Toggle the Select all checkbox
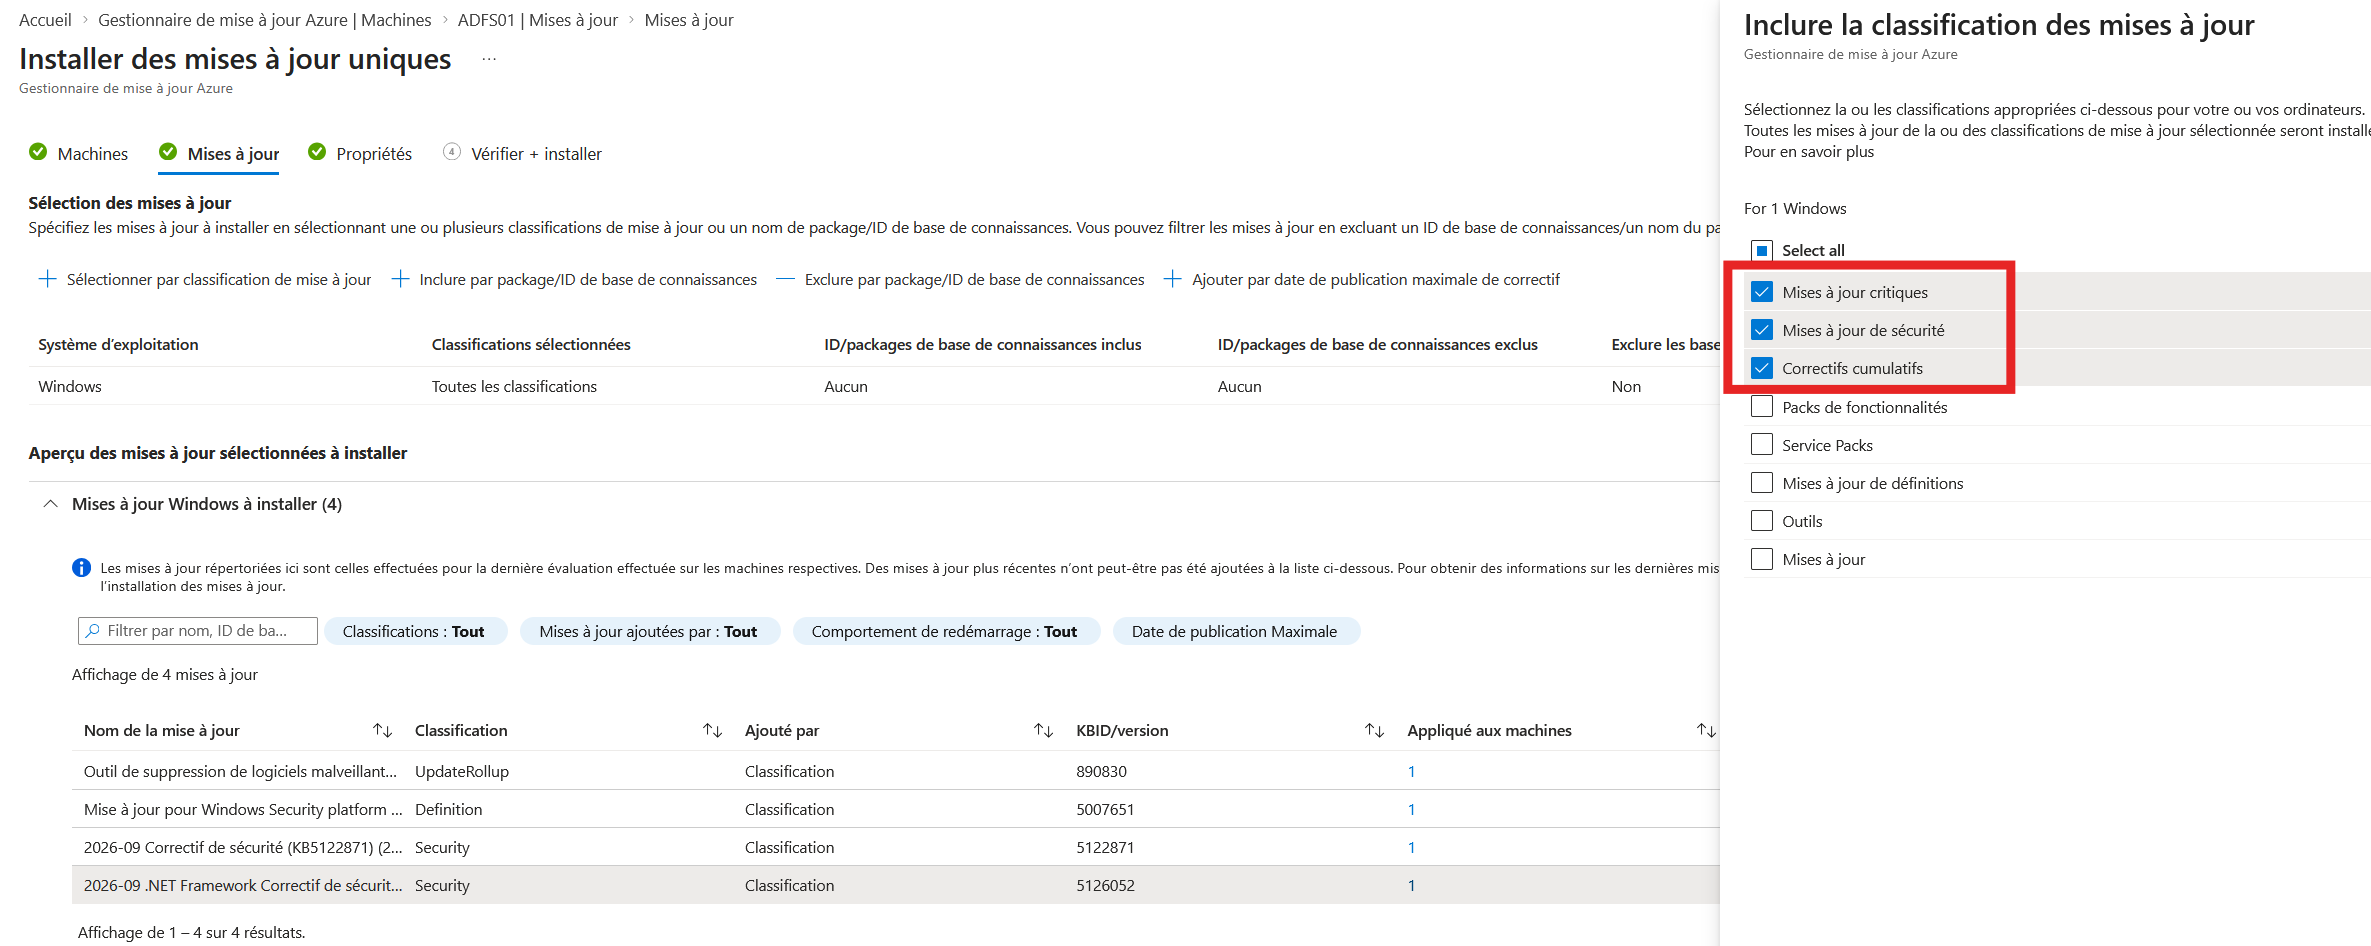This screenshot has height=946, width=2371. click(1762, 250)
